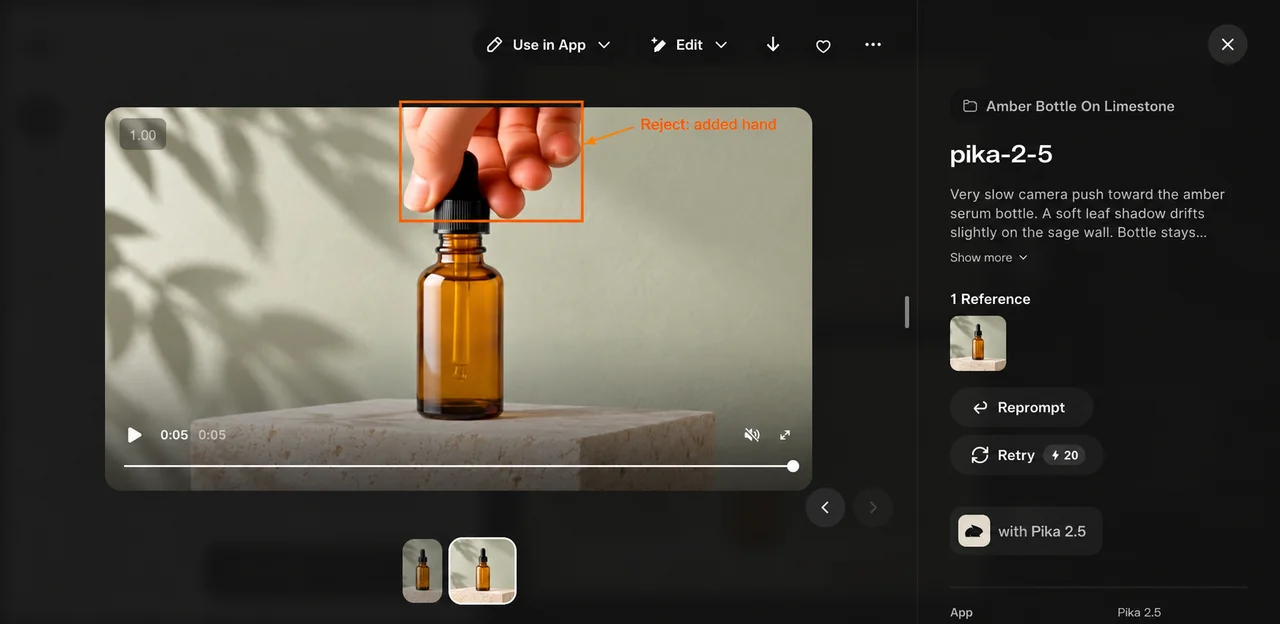Open the with Pika 2.5 app button

(x=1026, y=531)
